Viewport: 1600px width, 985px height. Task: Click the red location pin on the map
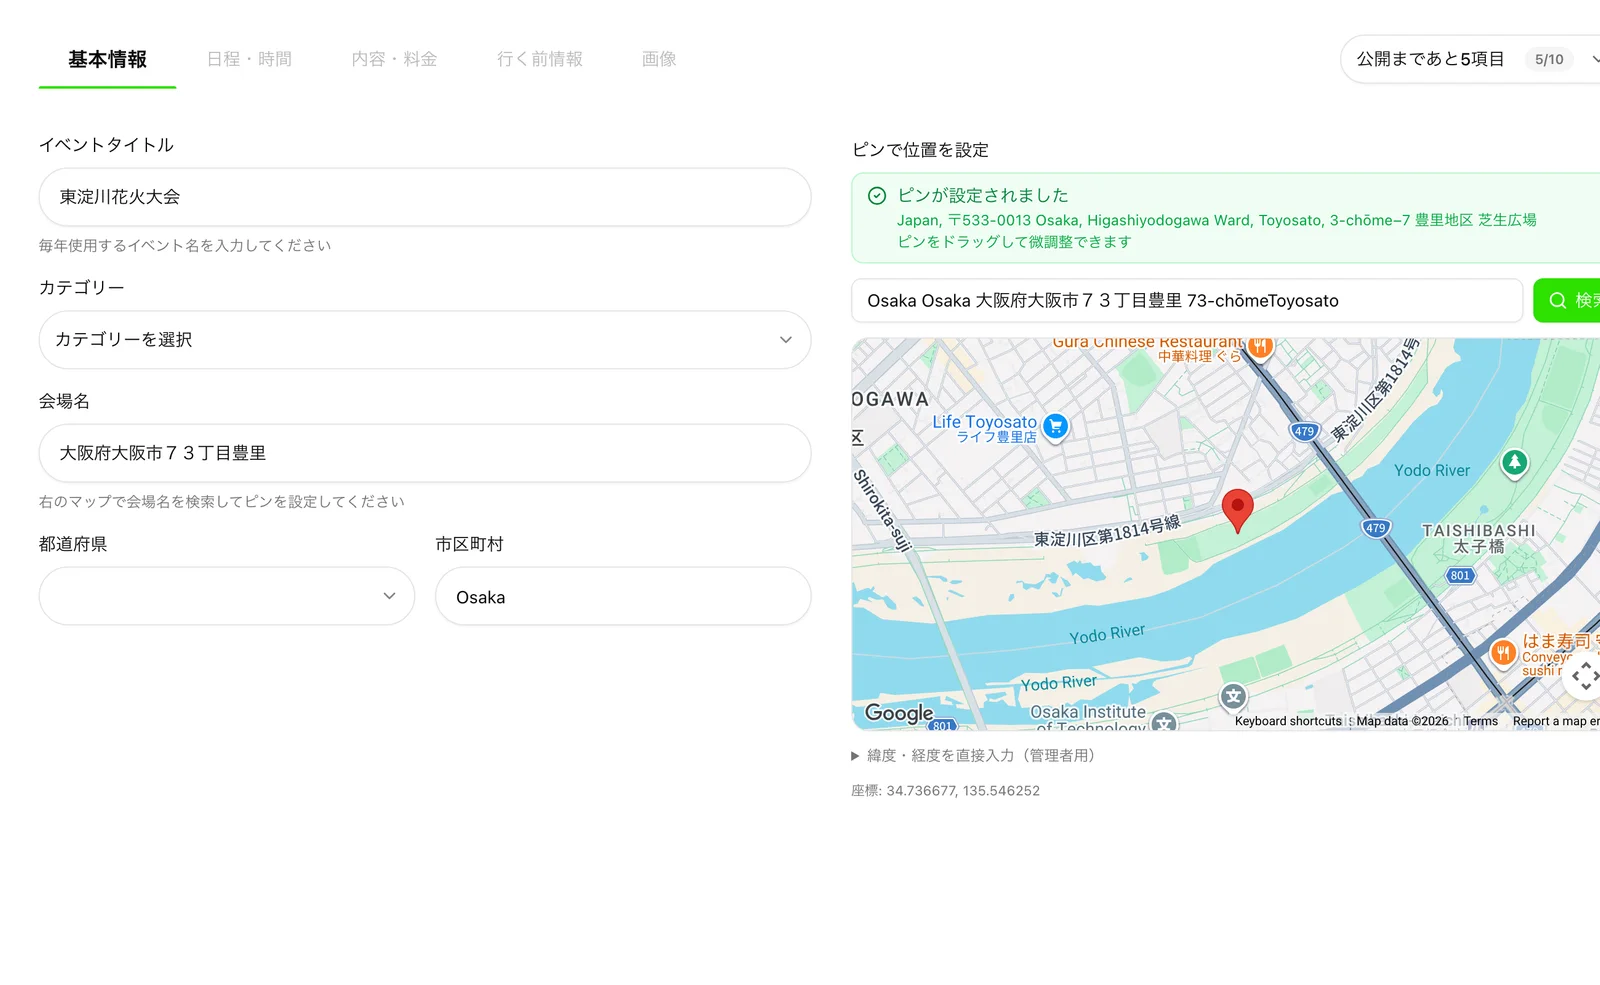(1237, 510)
